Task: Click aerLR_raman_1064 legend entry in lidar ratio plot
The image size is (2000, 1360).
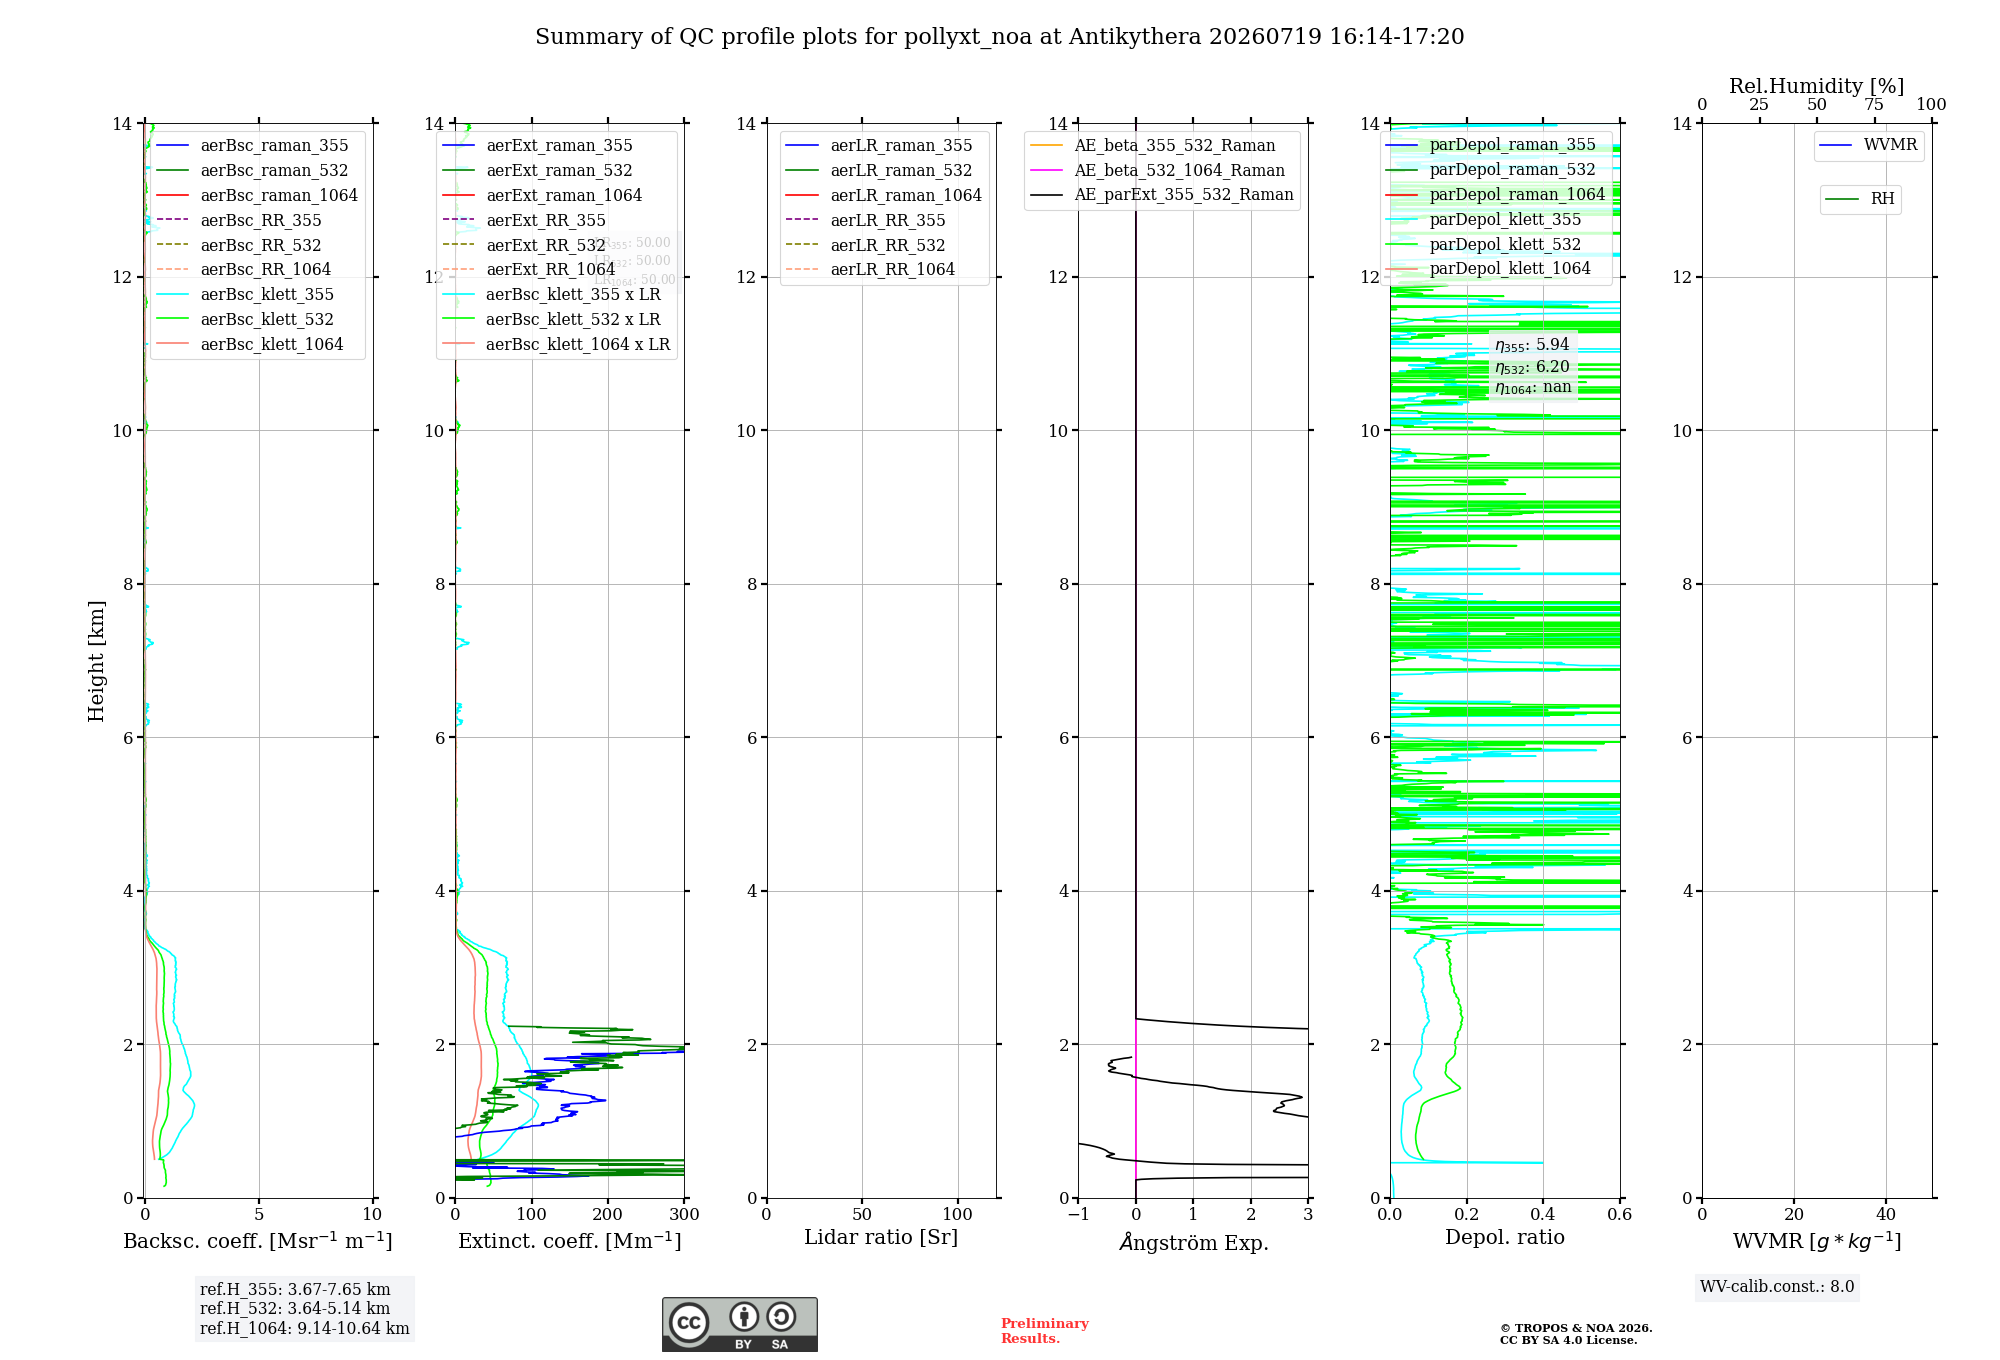Action: [x=884, y=195]
